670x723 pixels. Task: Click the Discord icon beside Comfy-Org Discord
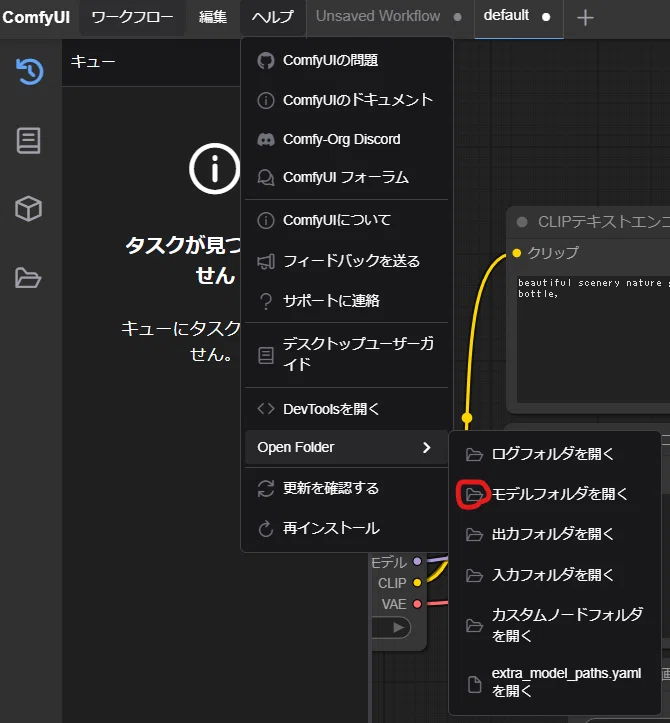(x=266, y=139)
